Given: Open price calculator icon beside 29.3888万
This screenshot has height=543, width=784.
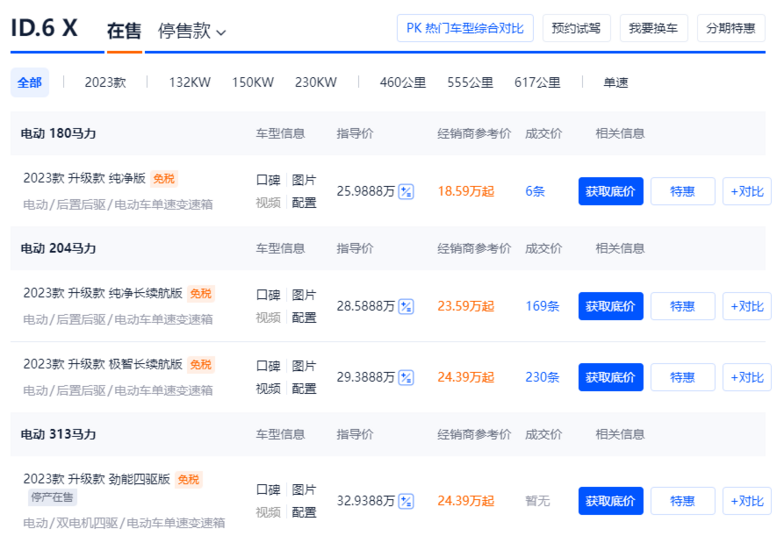Looking at the screenshot, I should tap(406, 378).
